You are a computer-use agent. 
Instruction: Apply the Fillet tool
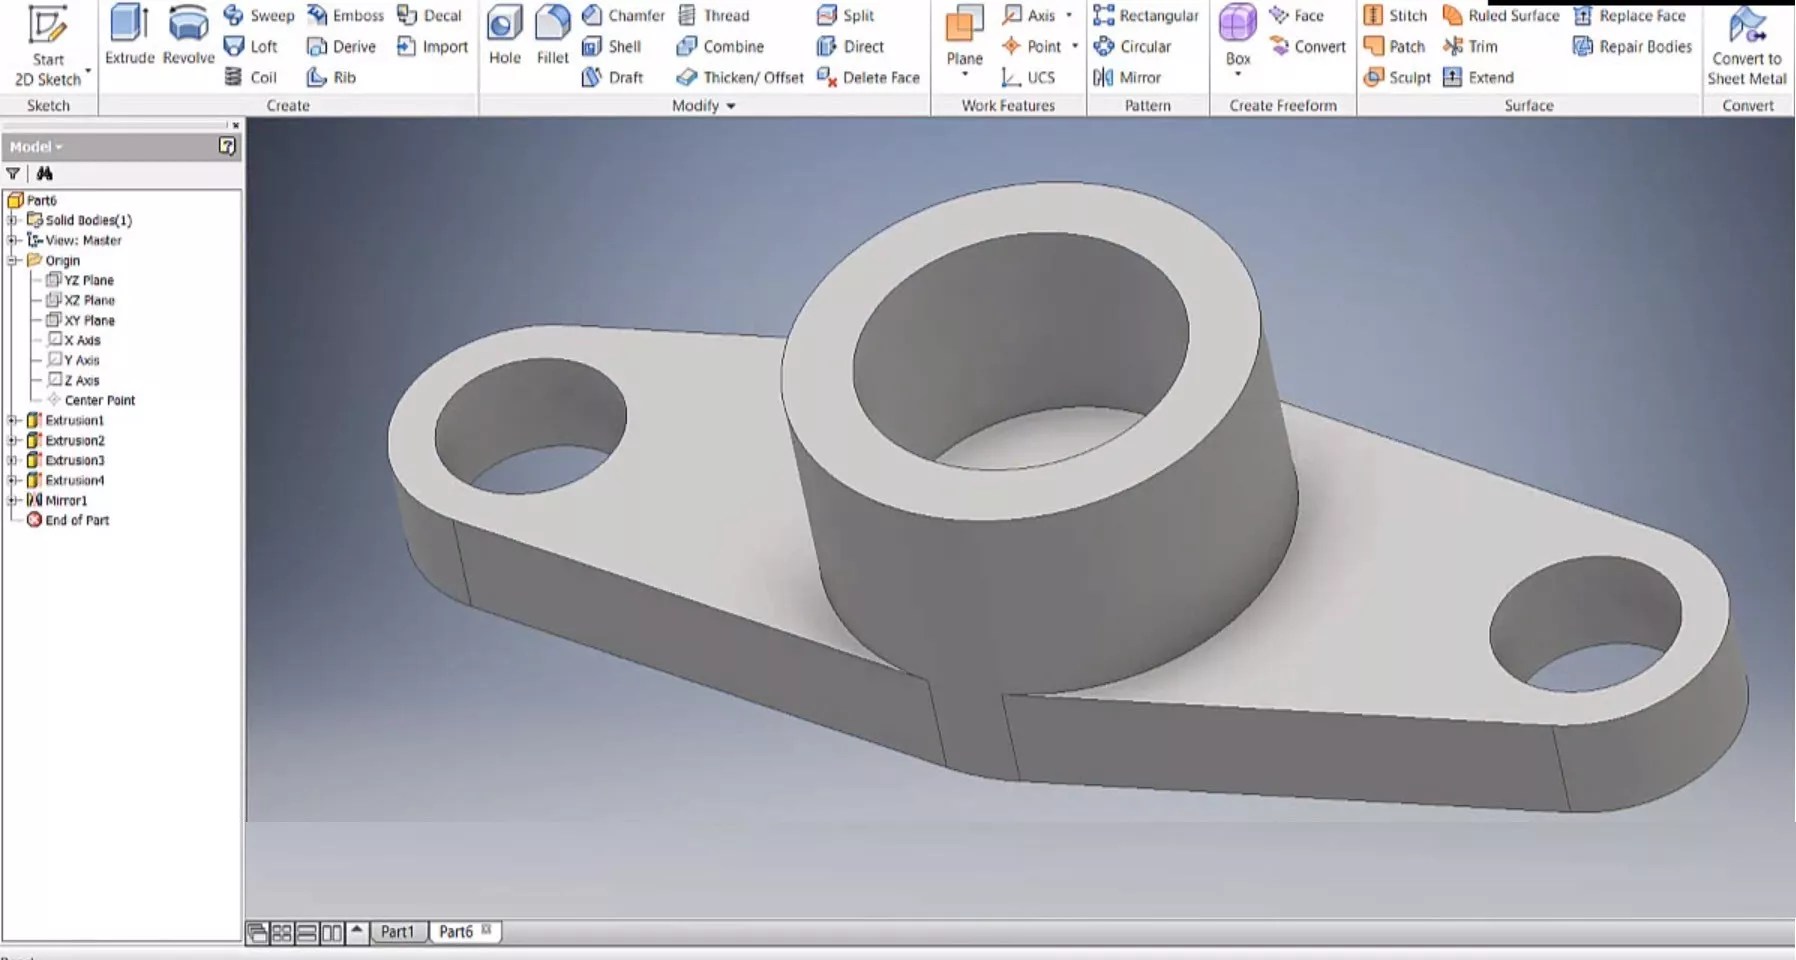(x=552, y=36)
